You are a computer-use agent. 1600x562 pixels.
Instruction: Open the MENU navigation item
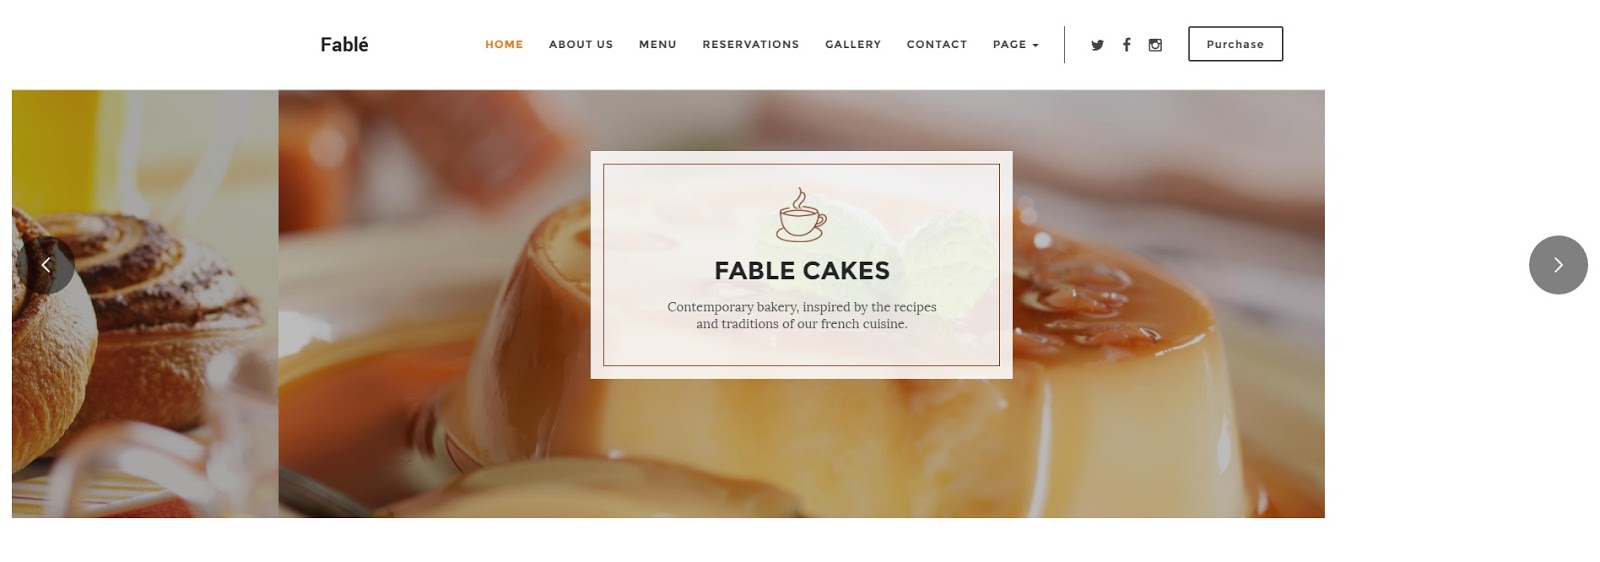[x=658, y=44]
